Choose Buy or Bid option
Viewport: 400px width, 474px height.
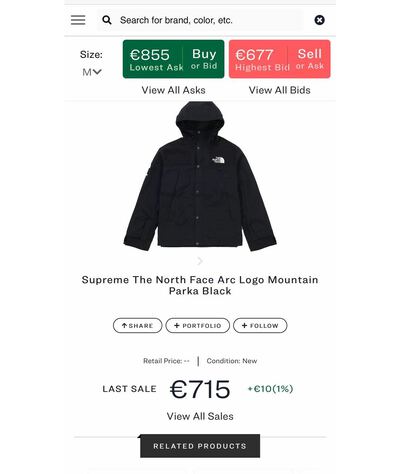click(204, 59)
